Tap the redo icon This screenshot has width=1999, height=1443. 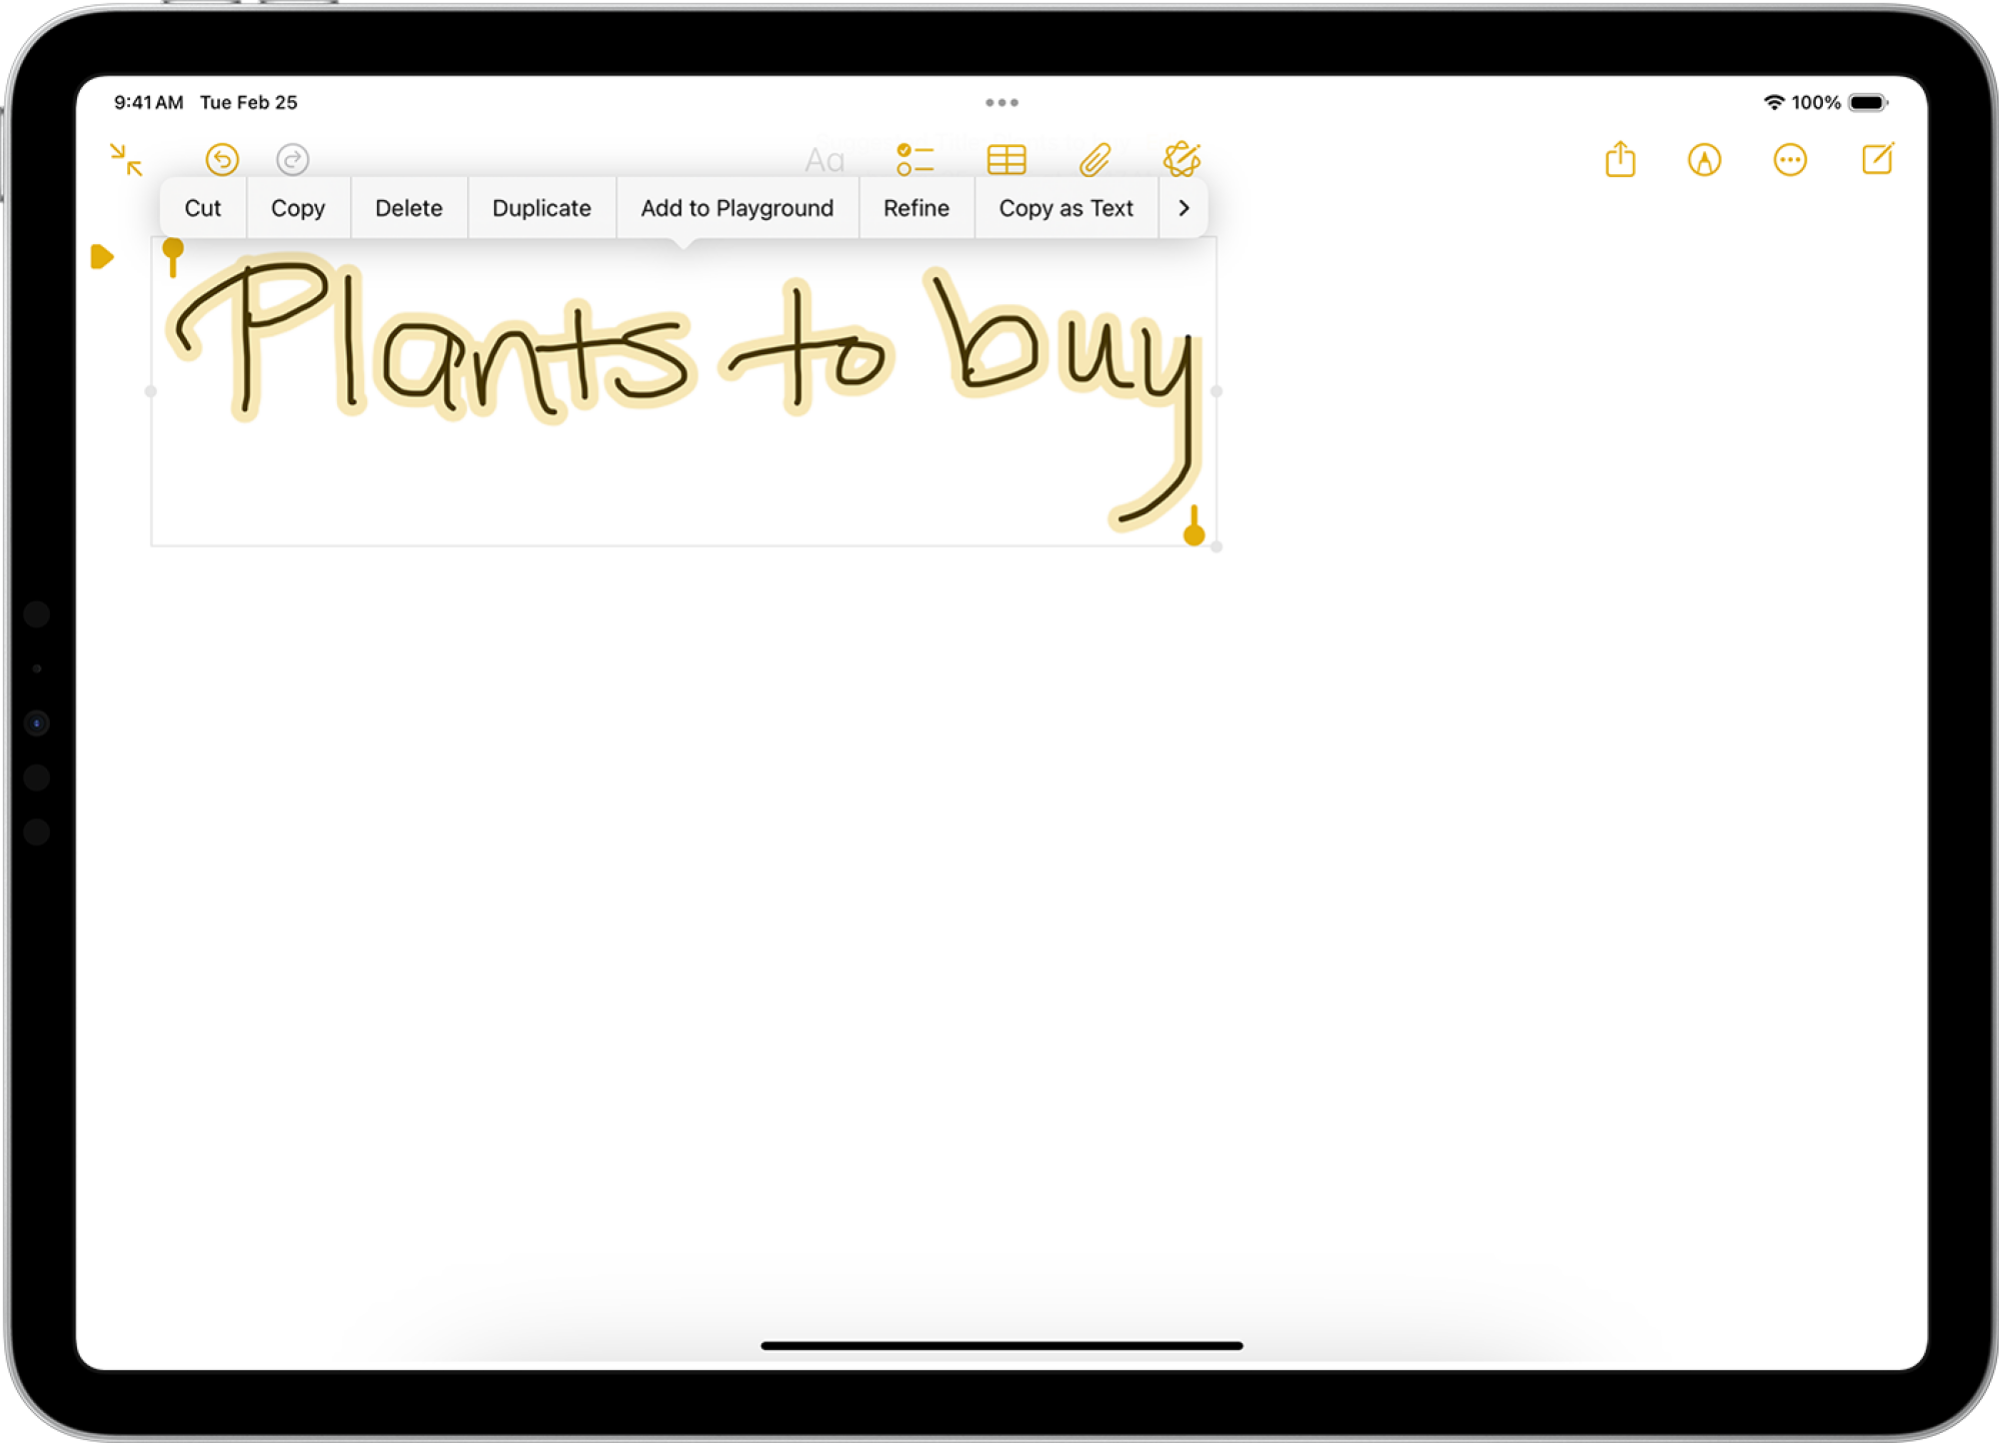point(291,160)
